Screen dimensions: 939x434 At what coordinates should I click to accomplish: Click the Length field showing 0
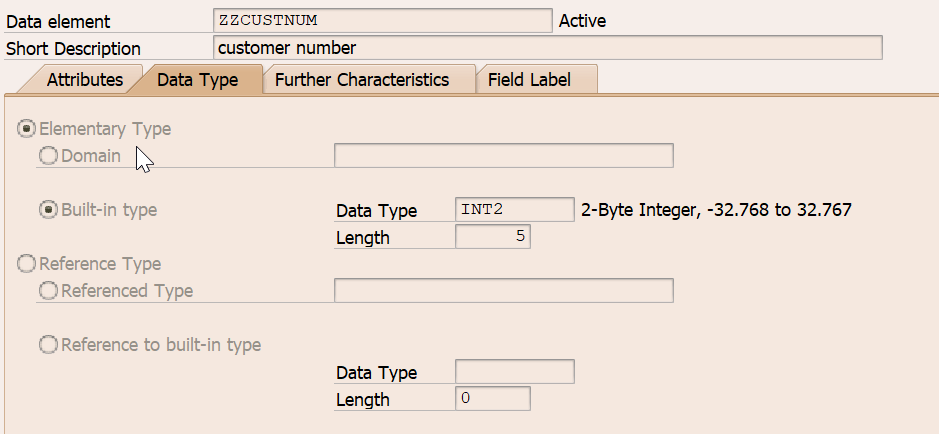point(492,399)
